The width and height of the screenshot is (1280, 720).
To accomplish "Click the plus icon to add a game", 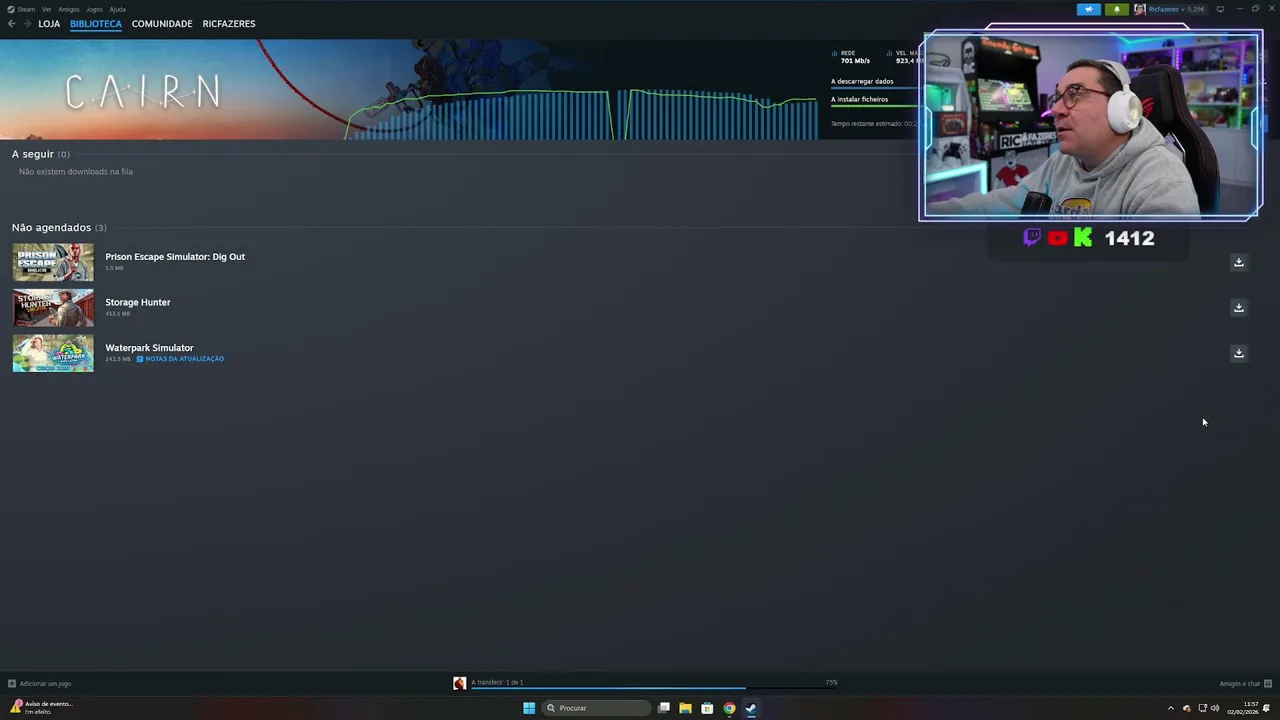I will 12,684.
